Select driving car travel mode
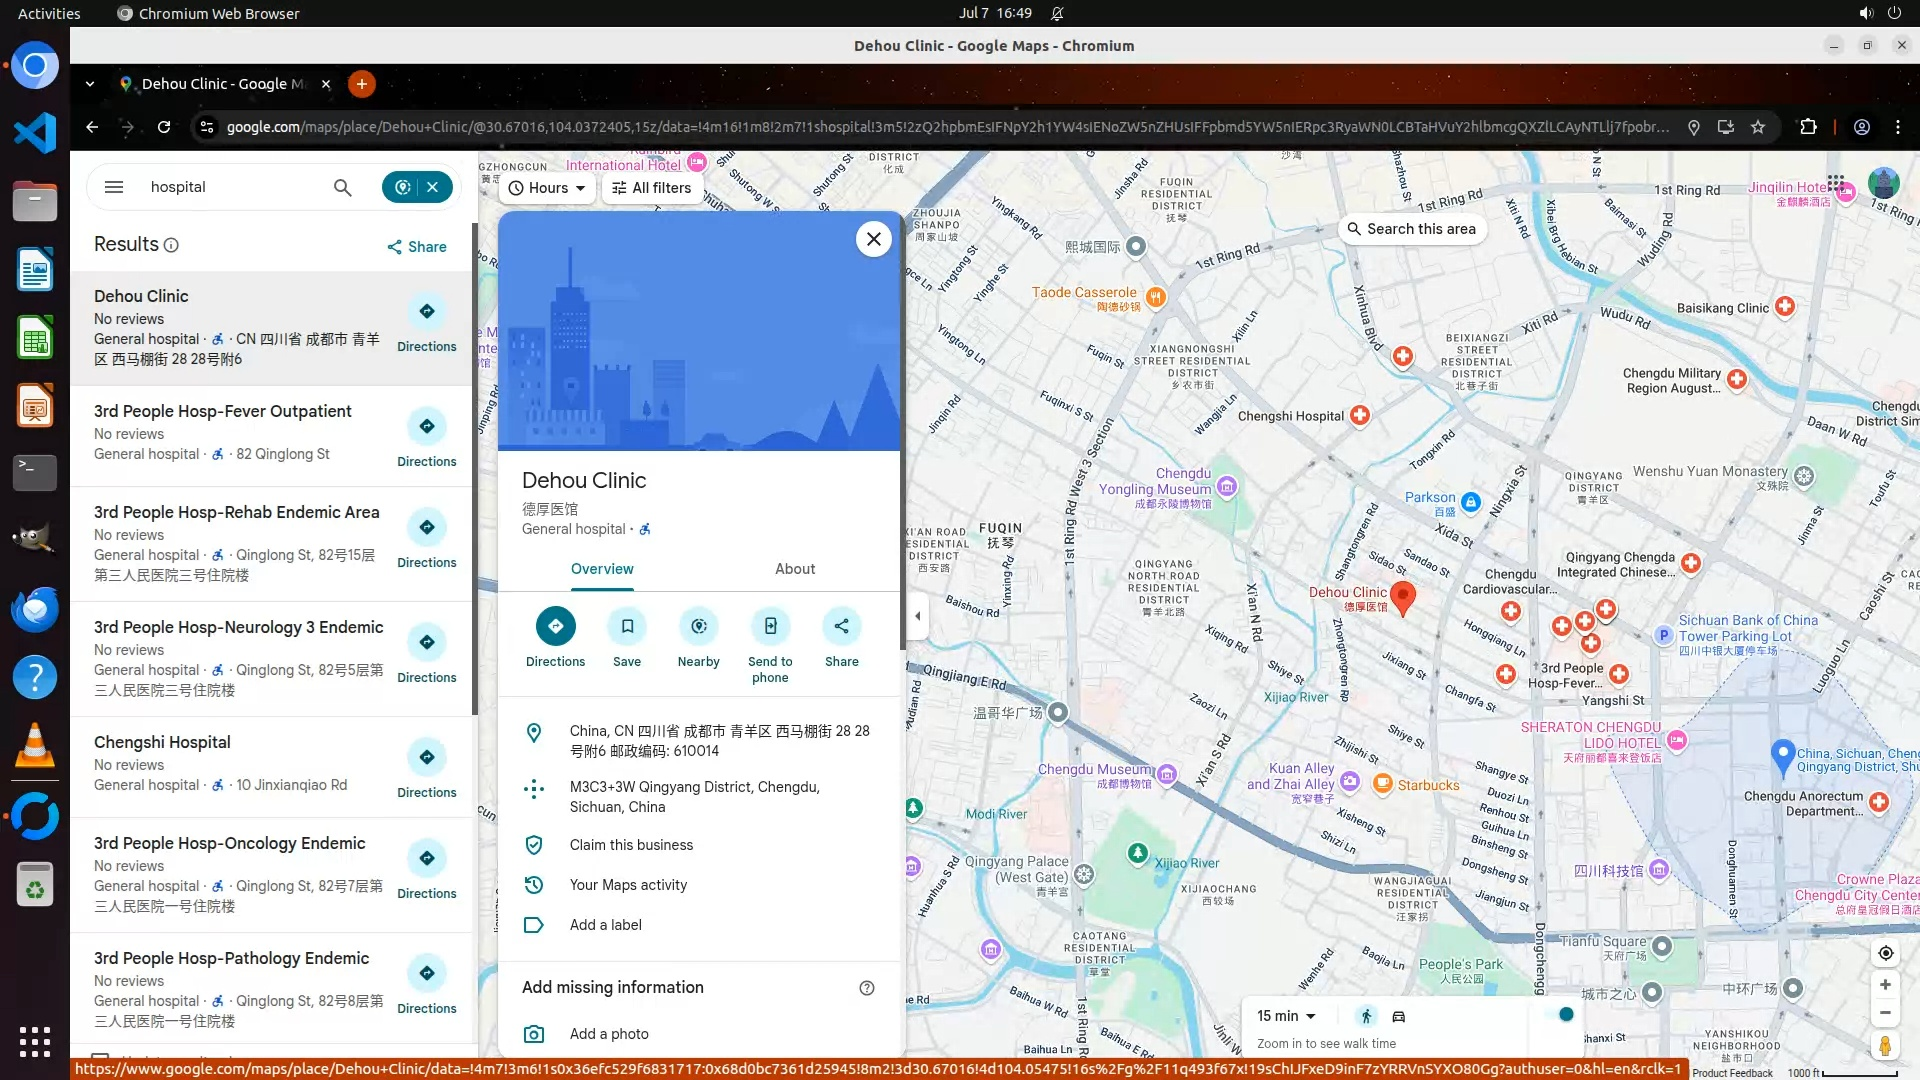Screen dimensions: 1920x1080 pos(1399,1016)
